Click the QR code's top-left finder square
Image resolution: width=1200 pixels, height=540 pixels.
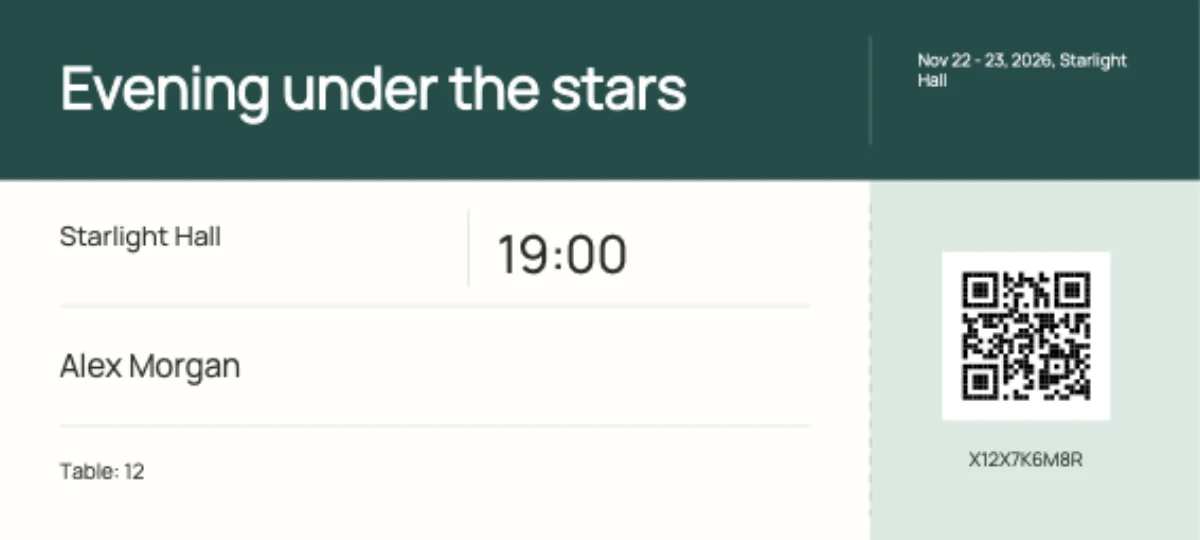coord(979,289)
